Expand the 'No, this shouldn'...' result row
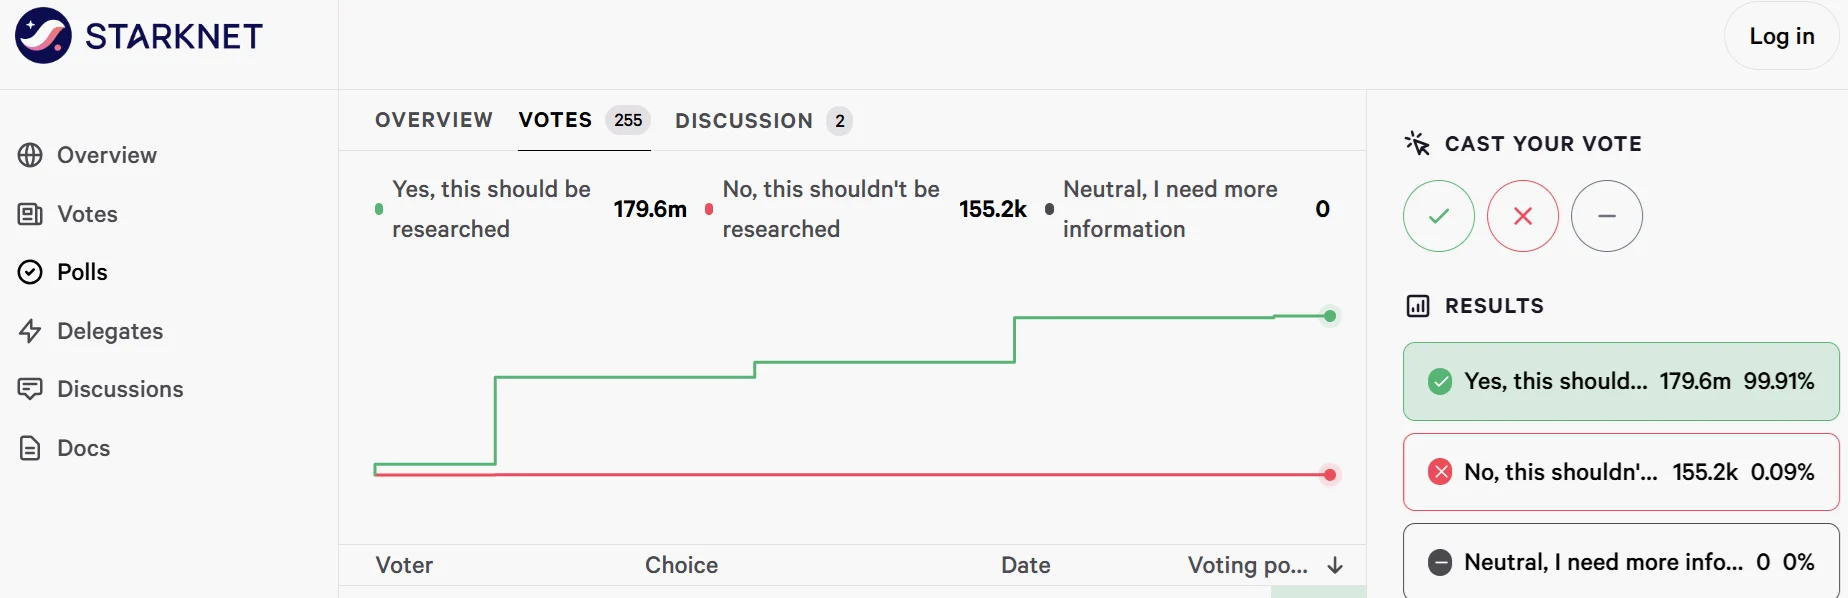Viewport: 1848px width, 598px height. click(1621, 472)
